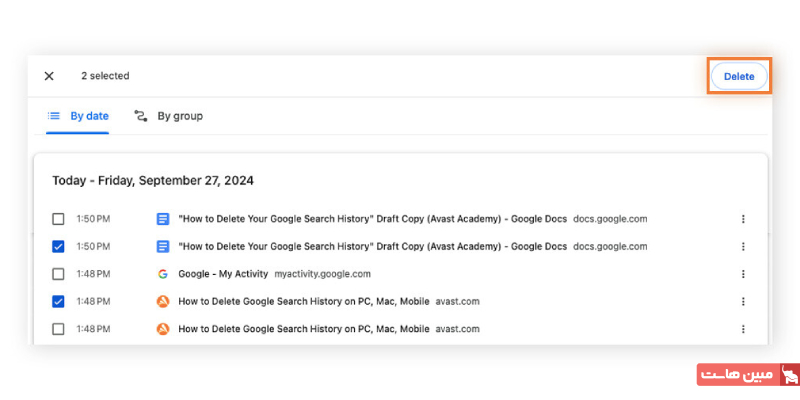
Task: Uncheck the selected 1:48 PM avast.com entry
Action: point(58,301)
